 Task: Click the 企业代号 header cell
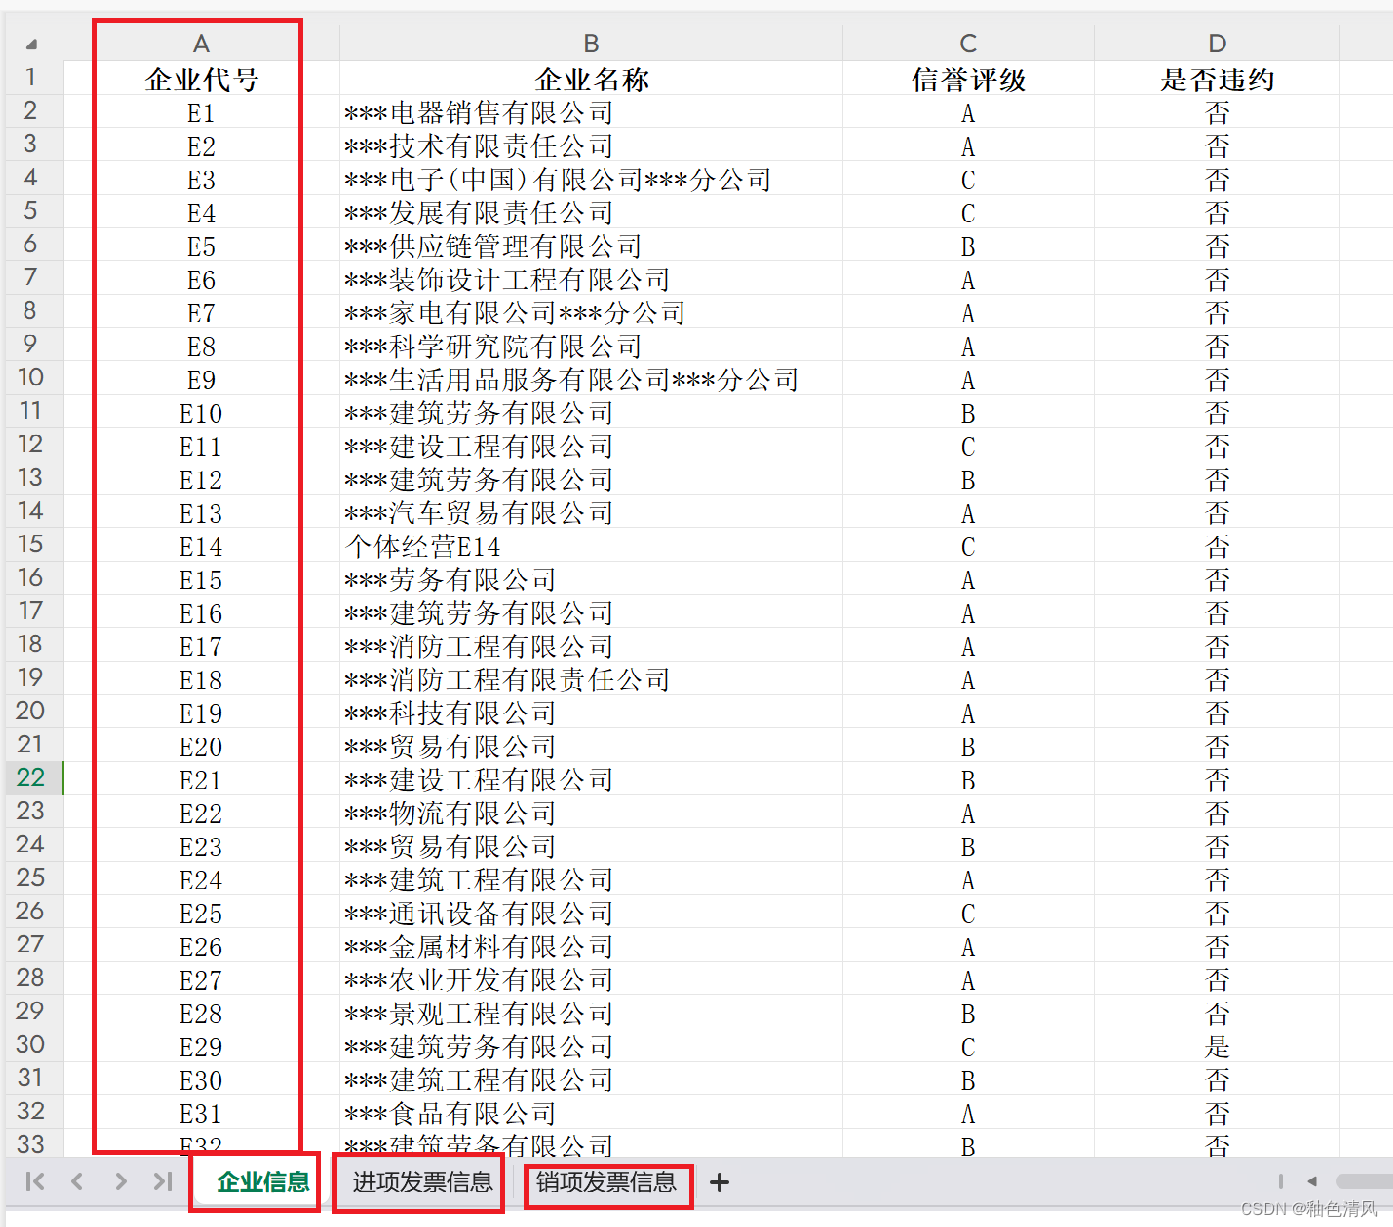point(201,78)
